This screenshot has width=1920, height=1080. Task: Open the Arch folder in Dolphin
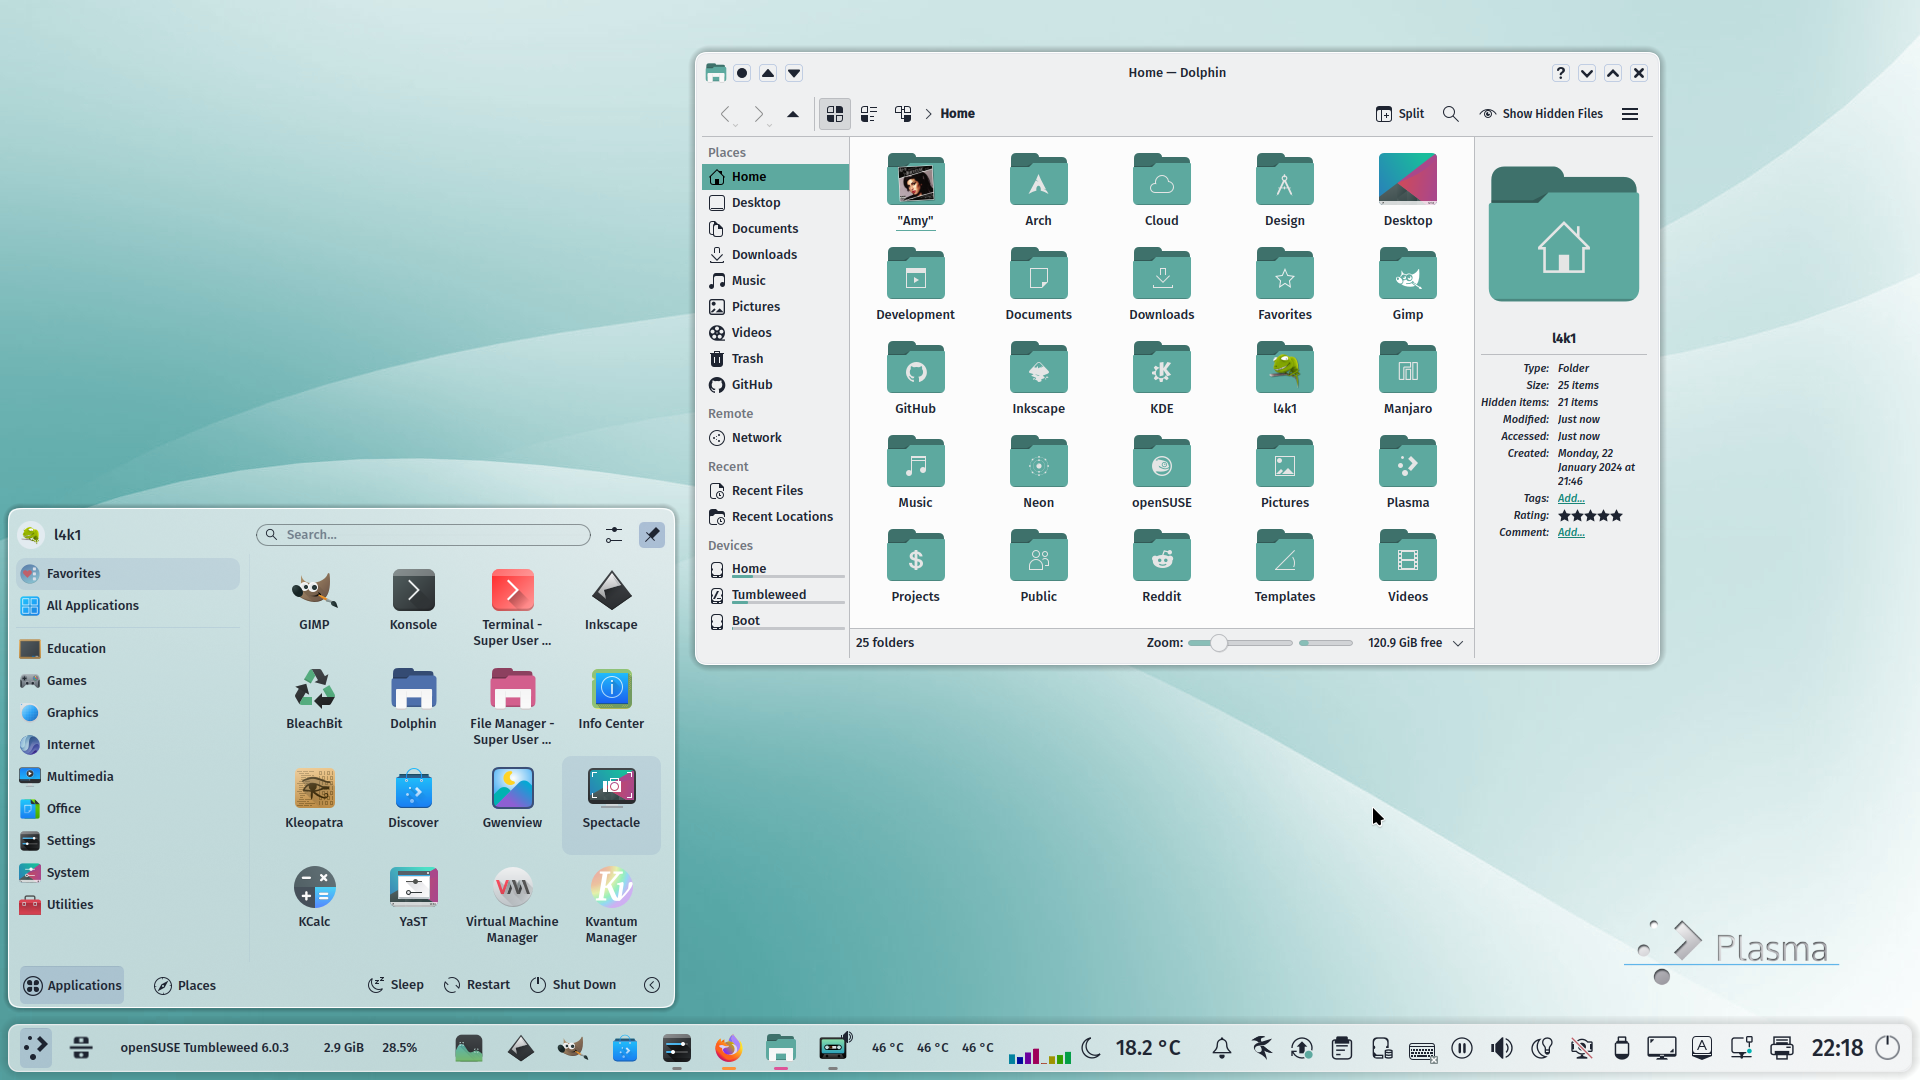click(x=1038, y=191)
